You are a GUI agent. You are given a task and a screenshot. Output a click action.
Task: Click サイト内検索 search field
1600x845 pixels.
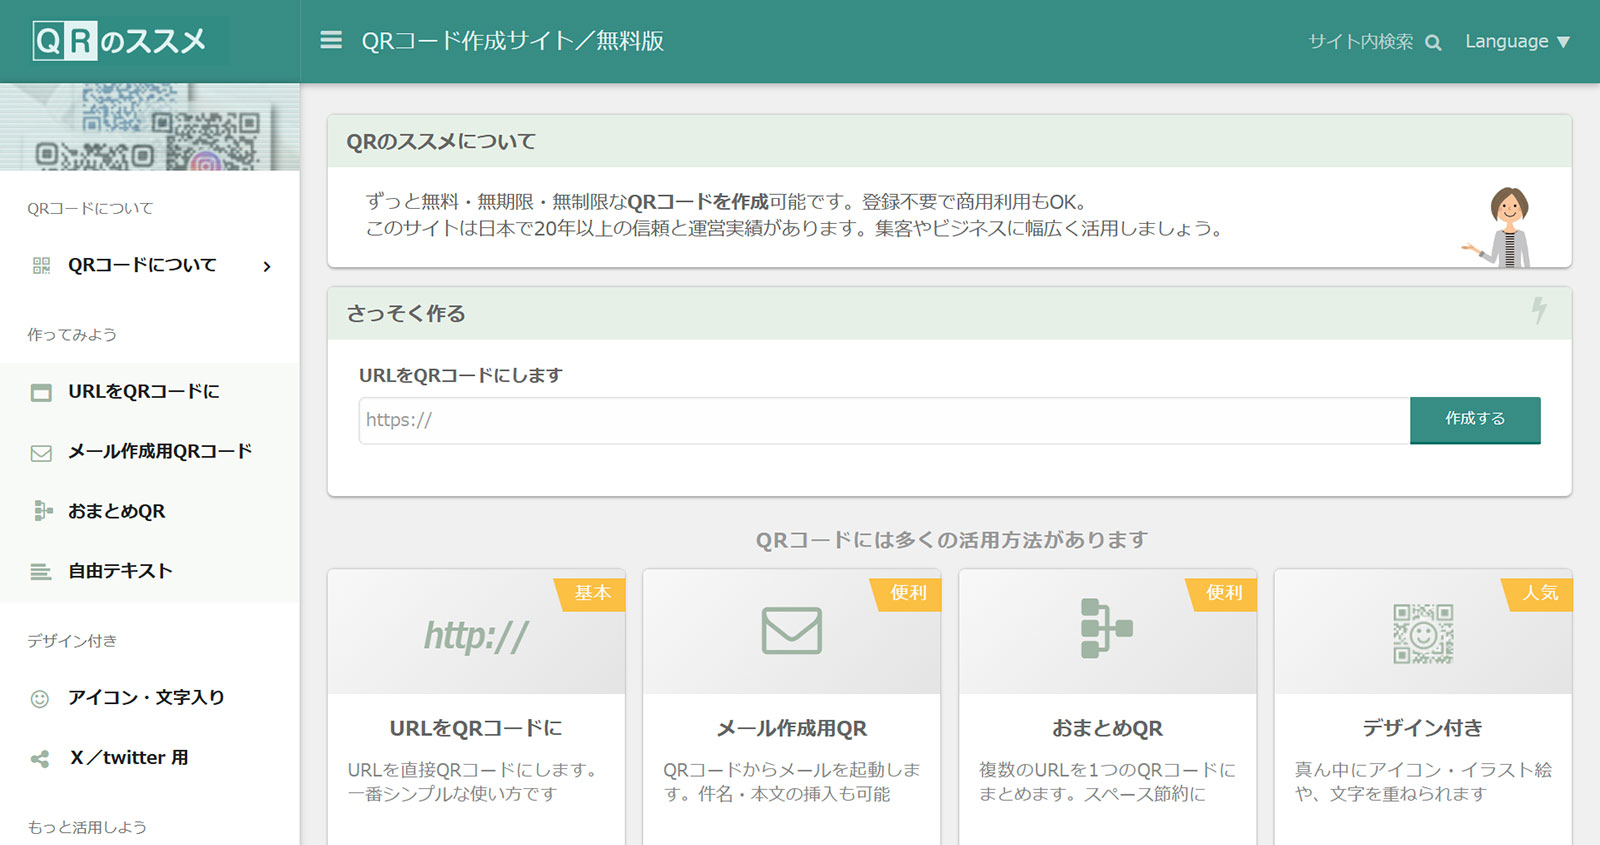click(1361, 41)
